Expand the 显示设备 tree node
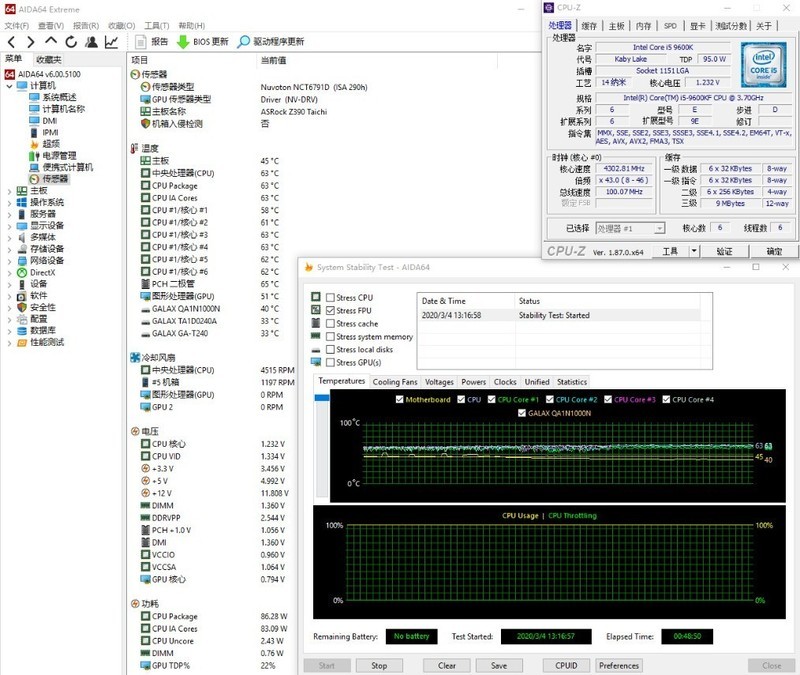Image resolution: width=800 pixels, height=675 pixels. click(10, 226)
